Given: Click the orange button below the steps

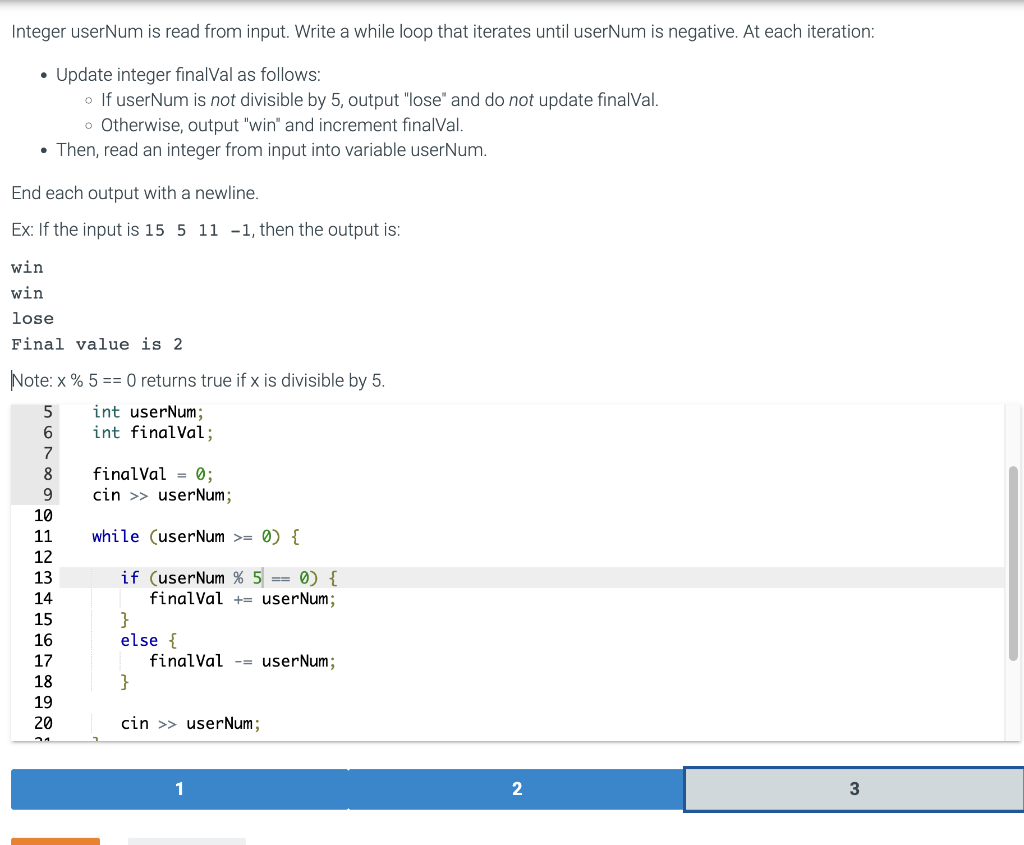Looking at the screenshot, I should click(55, 841).
